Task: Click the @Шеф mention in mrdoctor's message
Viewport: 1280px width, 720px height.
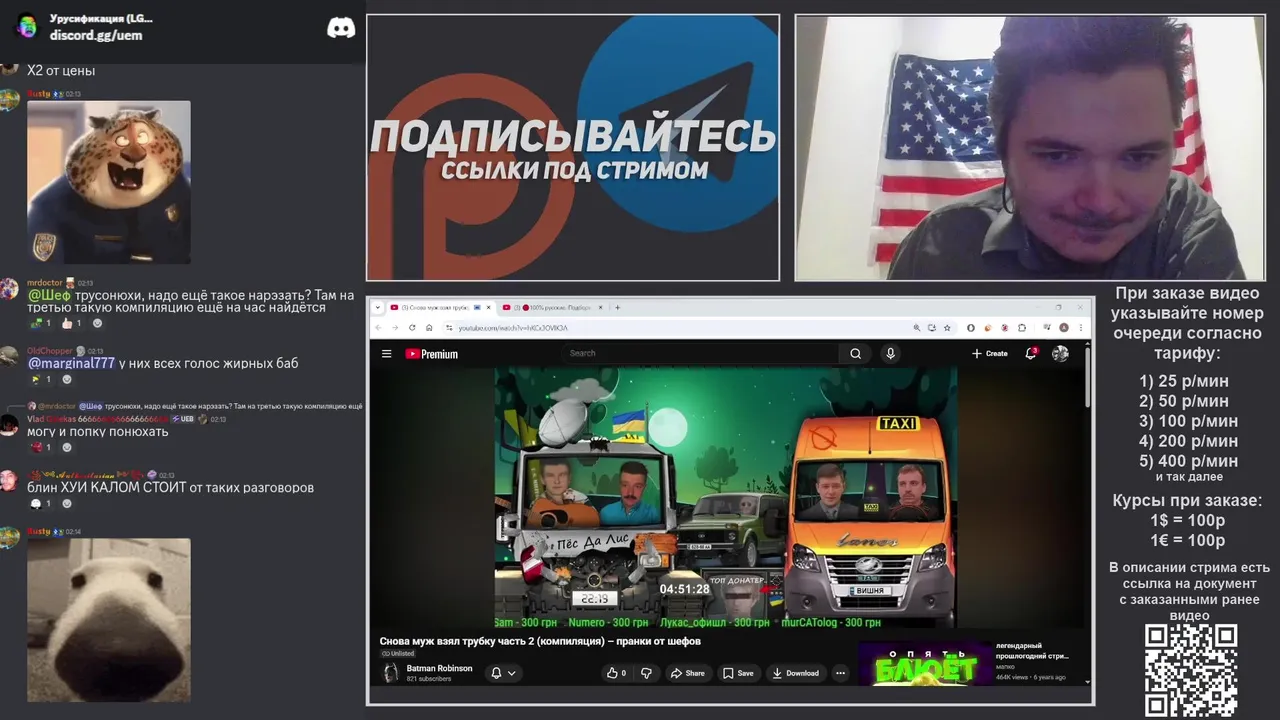Action: [49, 295]
